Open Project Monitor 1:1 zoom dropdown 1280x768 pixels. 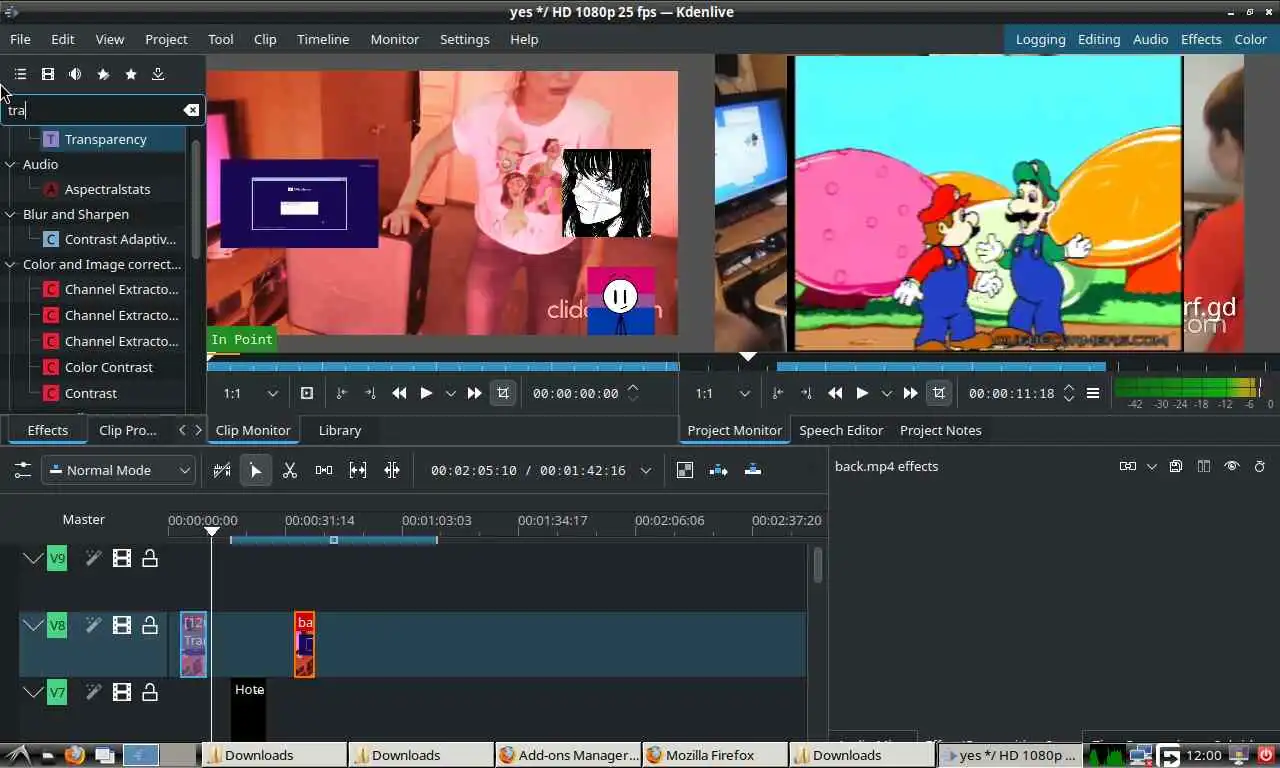click(x=722, y=393)
